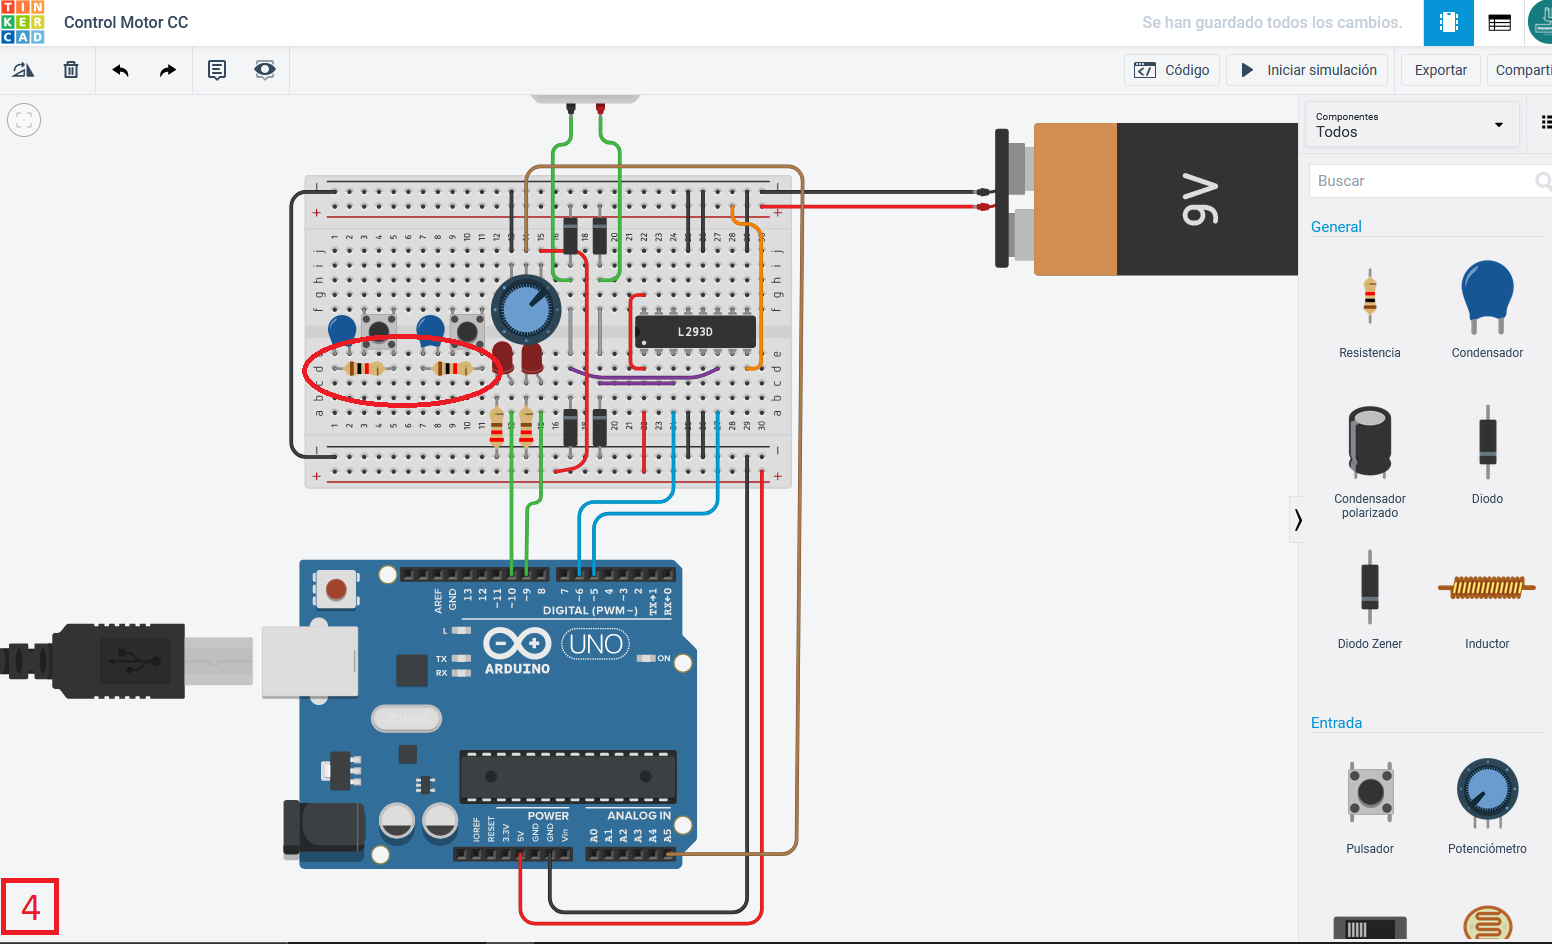This screenshot has height=944, width=1552.
Task: Toggle notes visibility eye icon
Action: point(265,70)
